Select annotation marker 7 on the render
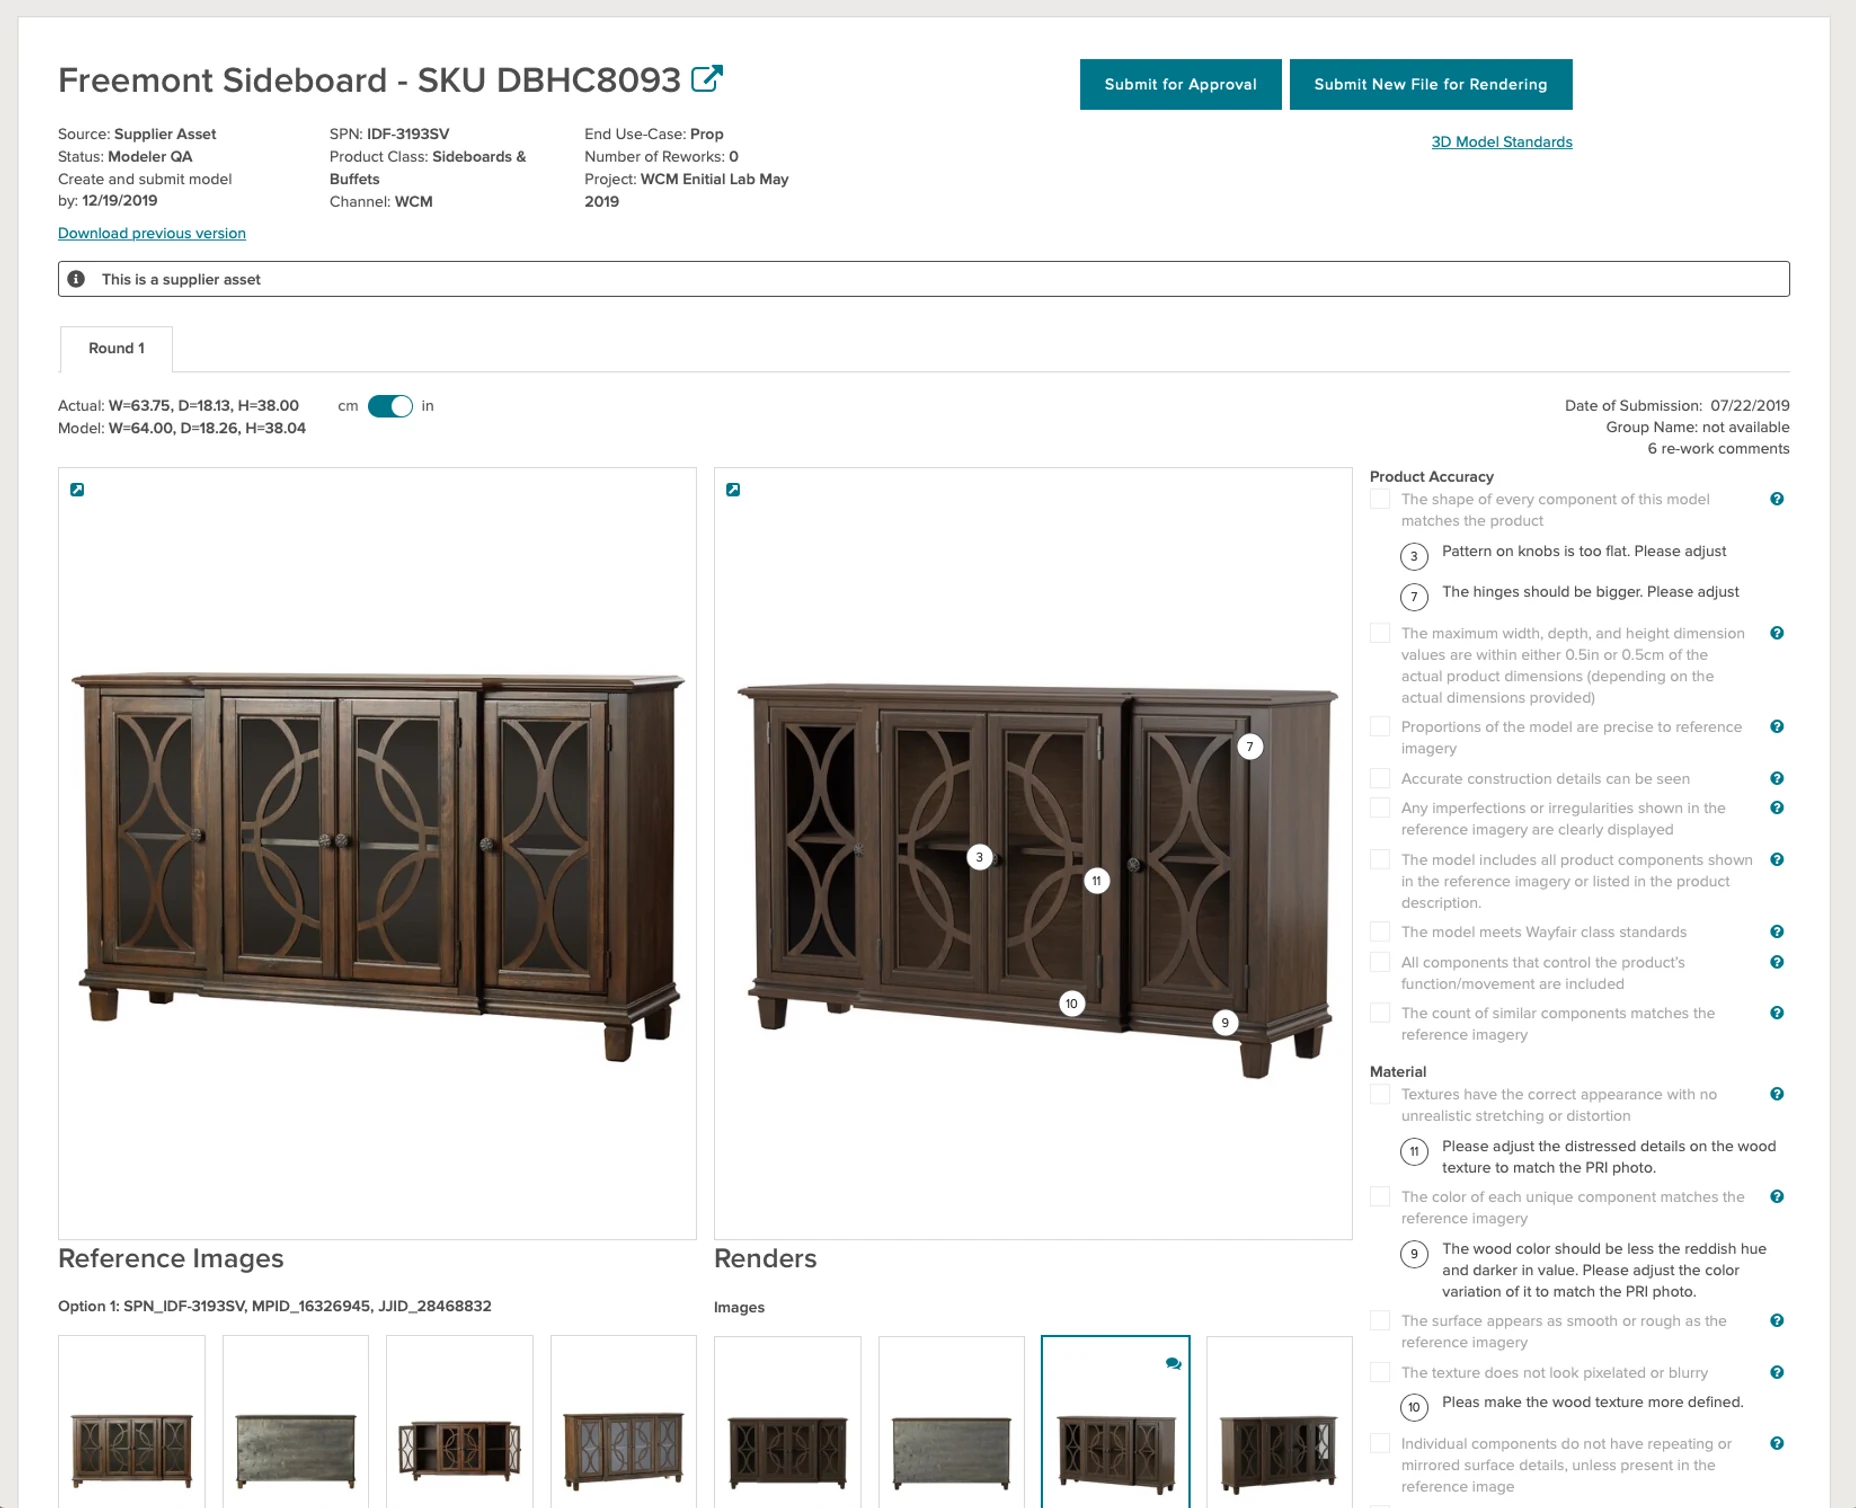The width and height of the screenshot is (1856, 1508). coord(1250,746)
